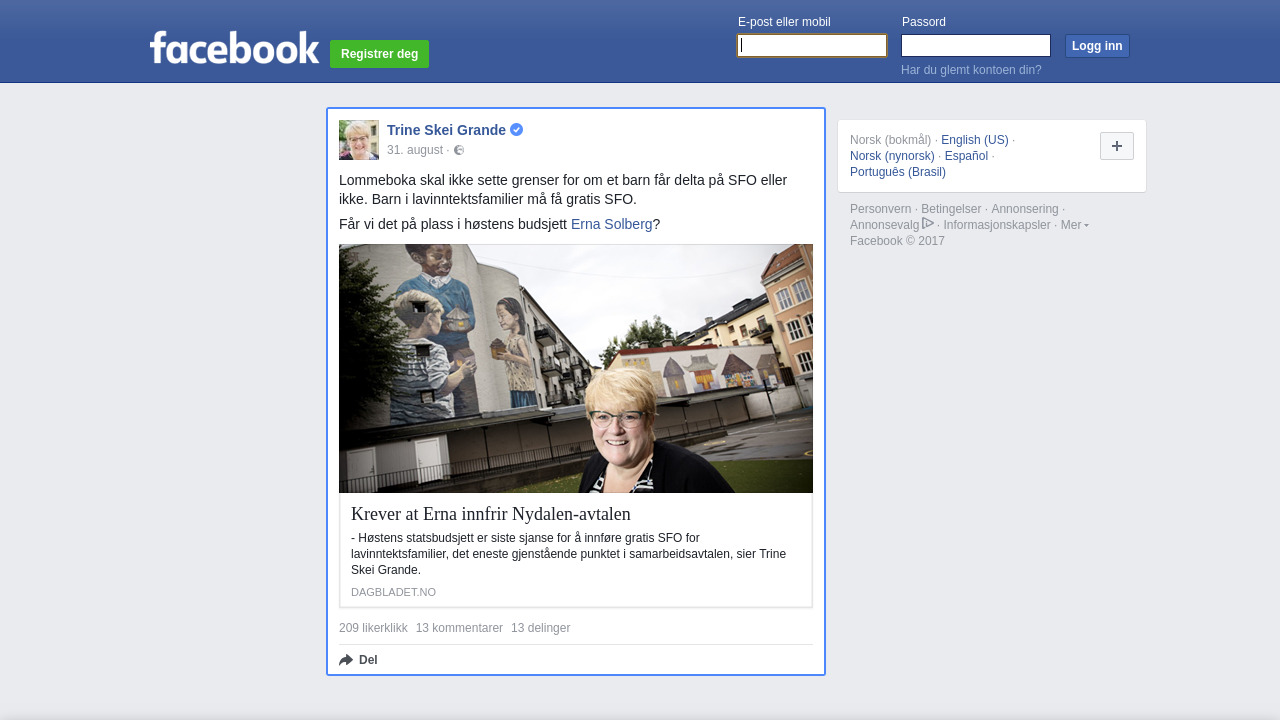Open the Annonsering footer link
This screenshot has width=1280, height=720.
point(1024,209)
